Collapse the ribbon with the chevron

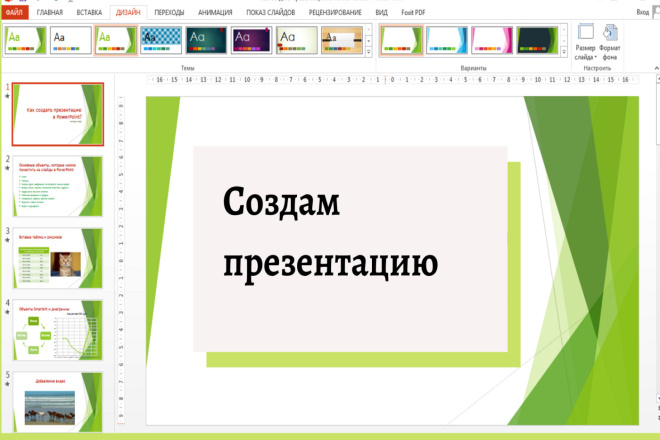pyautogui.click(x=656, y=68)
